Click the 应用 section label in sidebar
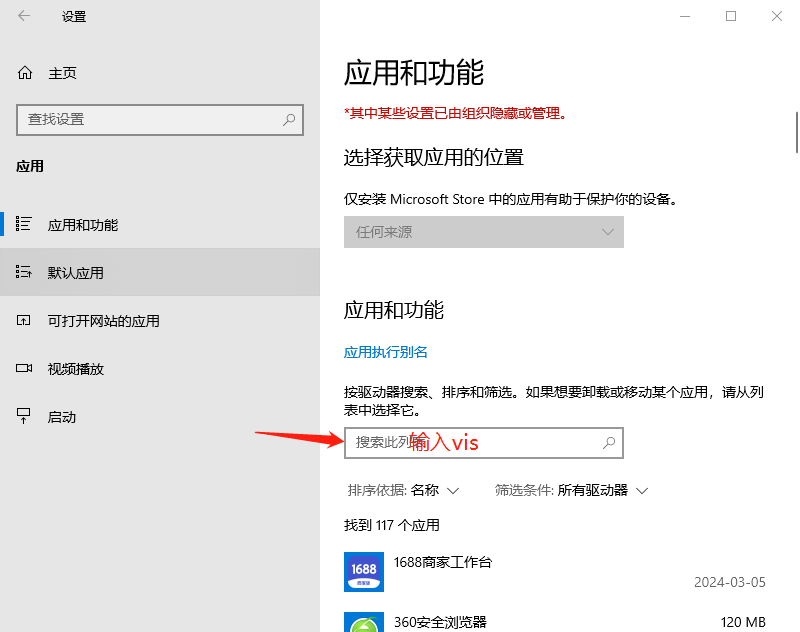Screen dimensions: 800x632 coord(30,166)
